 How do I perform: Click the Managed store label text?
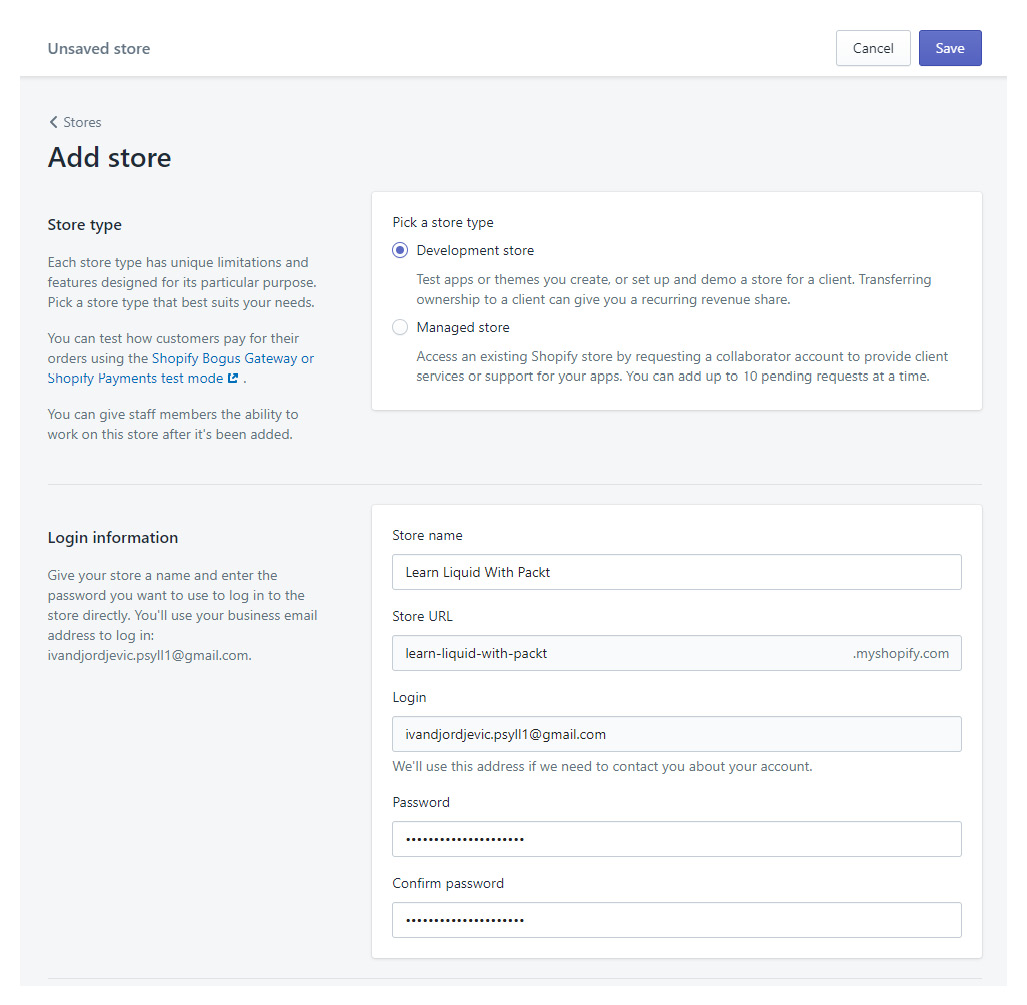coord(463,328)
